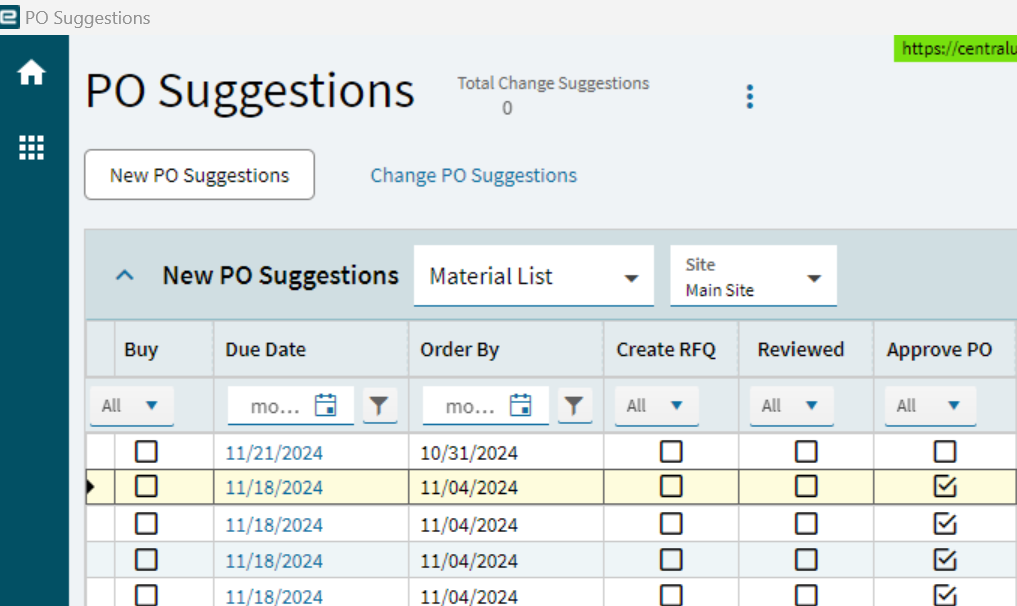Check Buy box for 11/21/2024 row
This screenshot has height=606, width=1017.
[146, 452]
